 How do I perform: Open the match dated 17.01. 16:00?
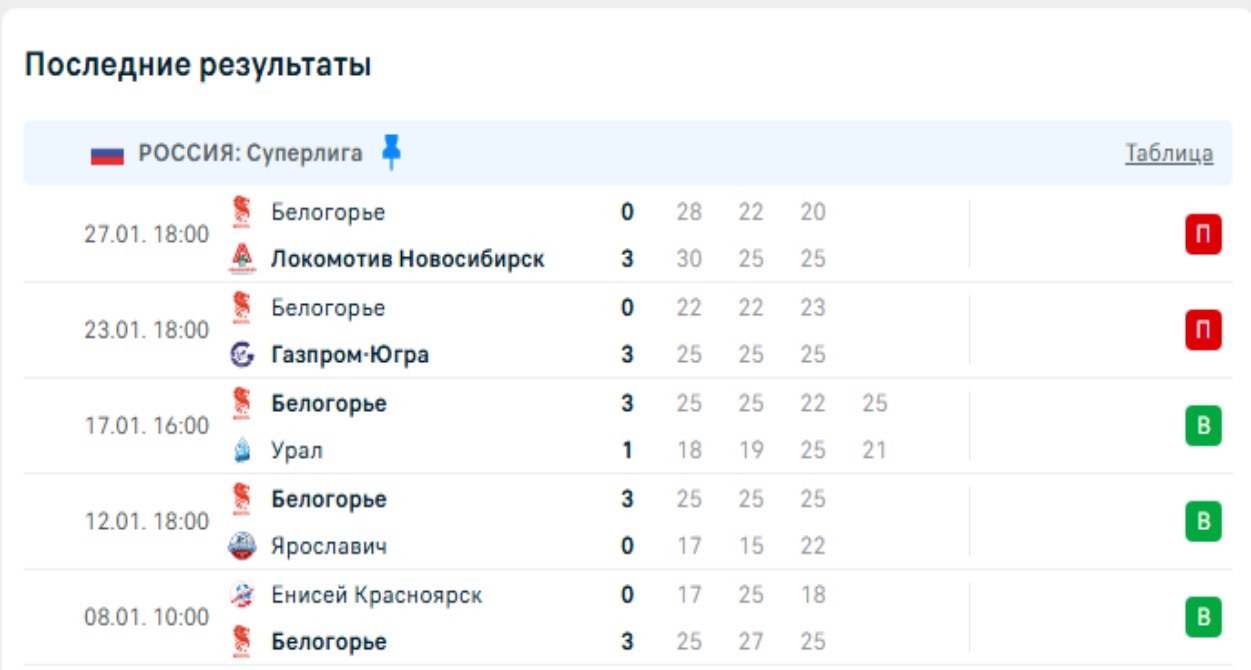[147, 426]
